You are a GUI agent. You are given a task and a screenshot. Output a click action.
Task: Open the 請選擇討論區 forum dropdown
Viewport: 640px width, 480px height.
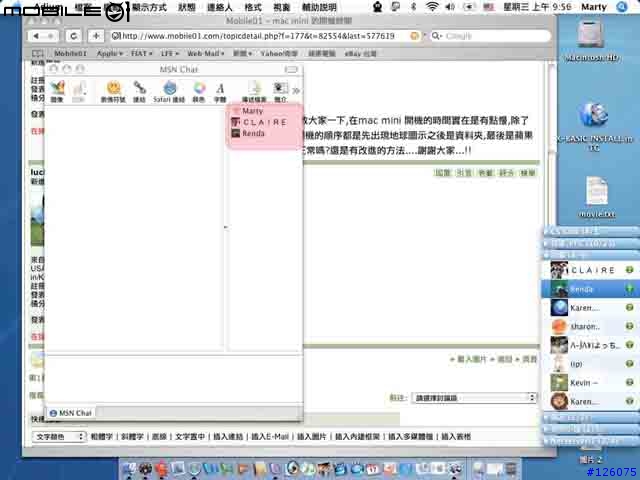[473, 398]
